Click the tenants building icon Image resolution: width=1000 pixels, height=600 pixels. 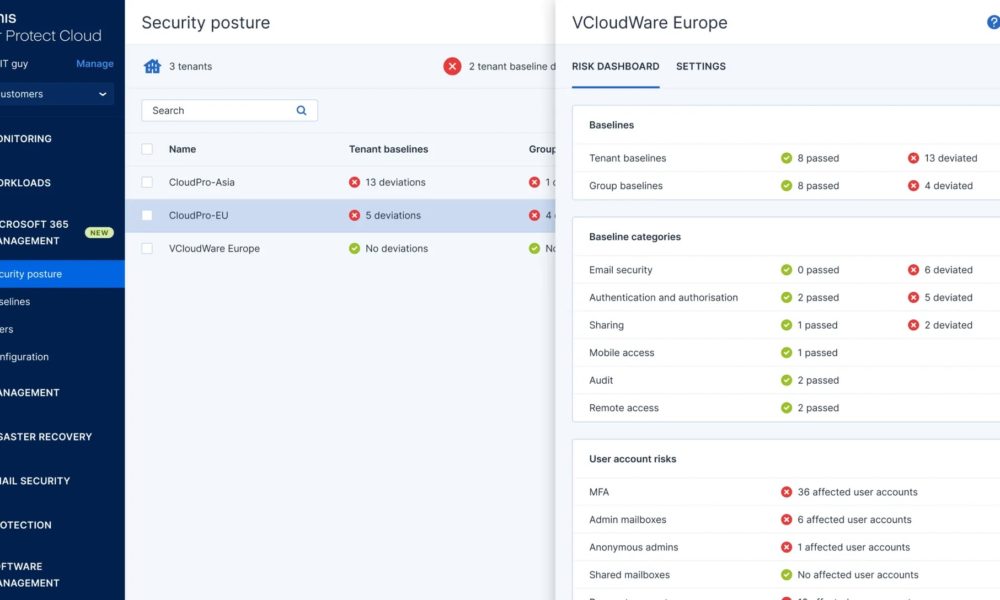point(152,66)
